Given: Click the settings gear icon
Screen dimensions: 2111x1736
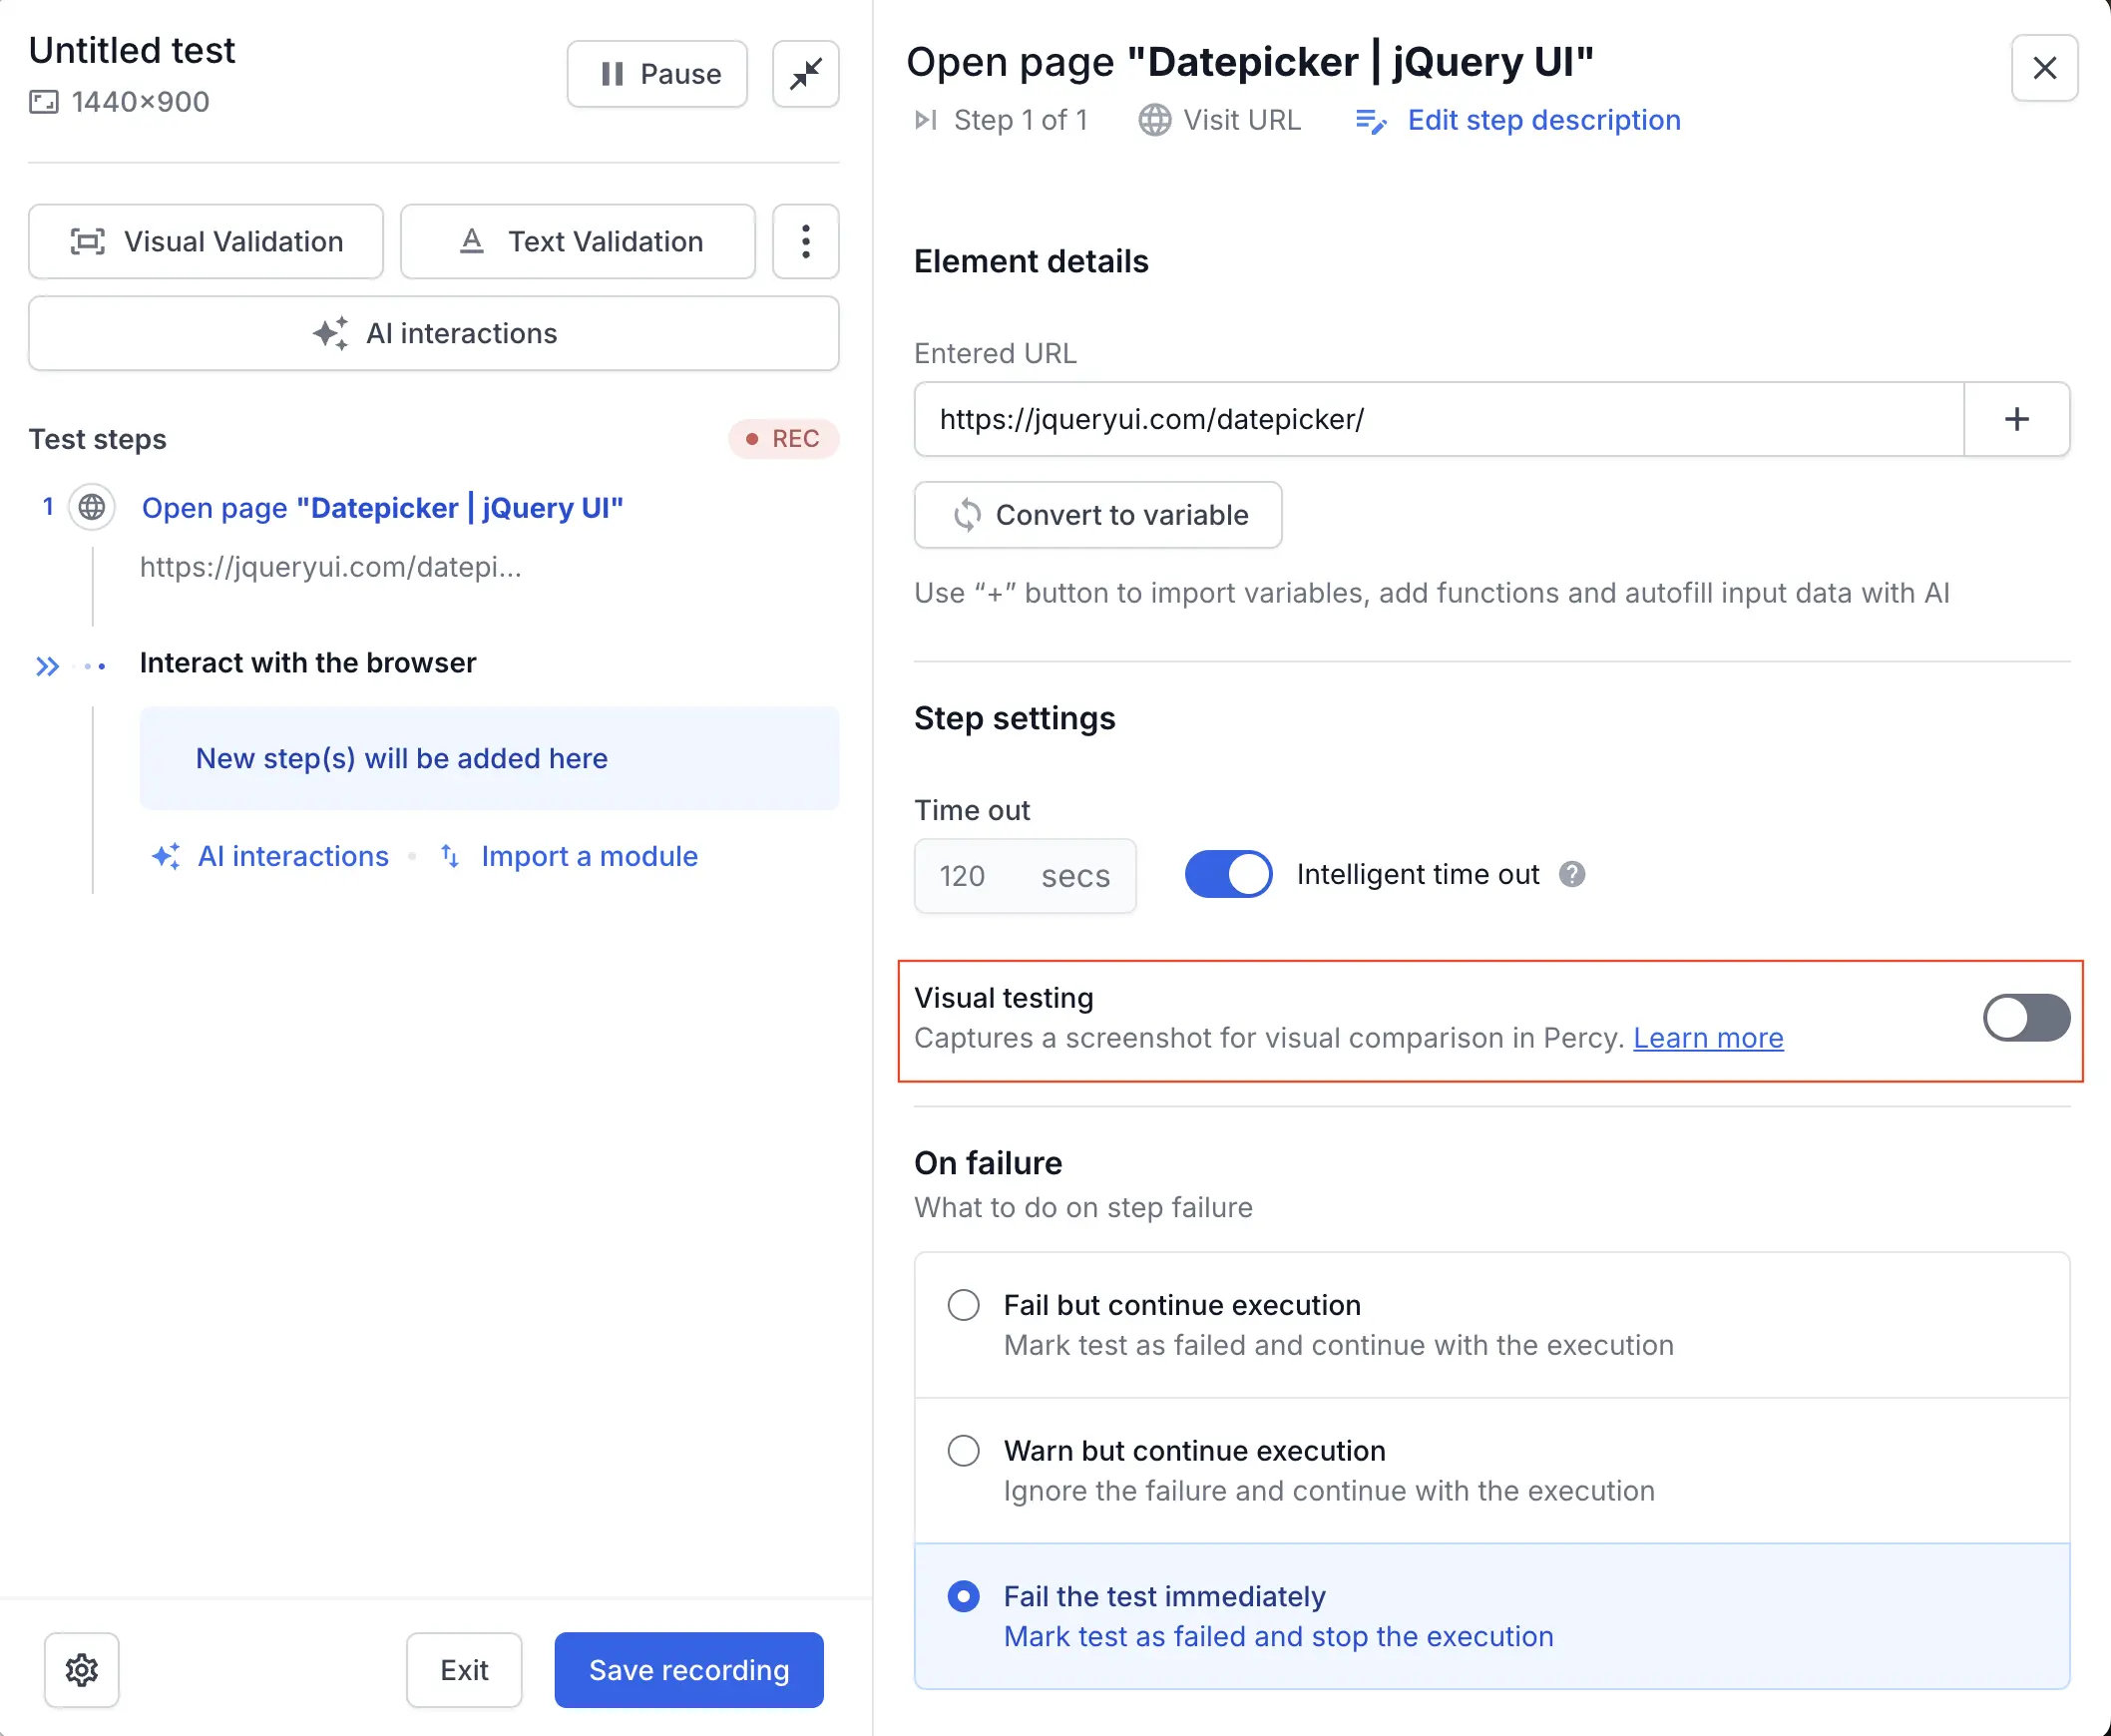Looking at the screenshot, I should 81,1669.
